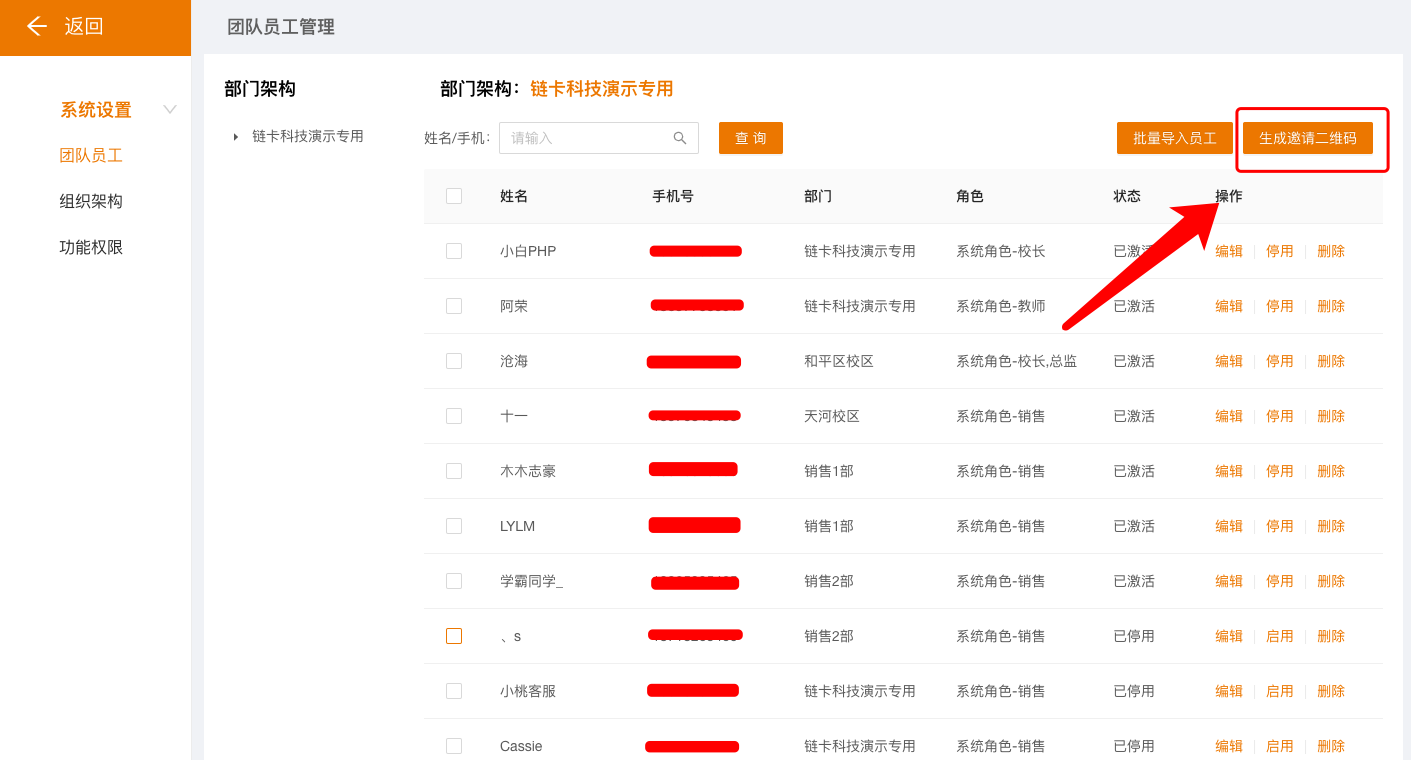Enable the 小桃客服 account
Image resolution: width=1411 pixels, height=760 pixels.
tap(1279, 691)
